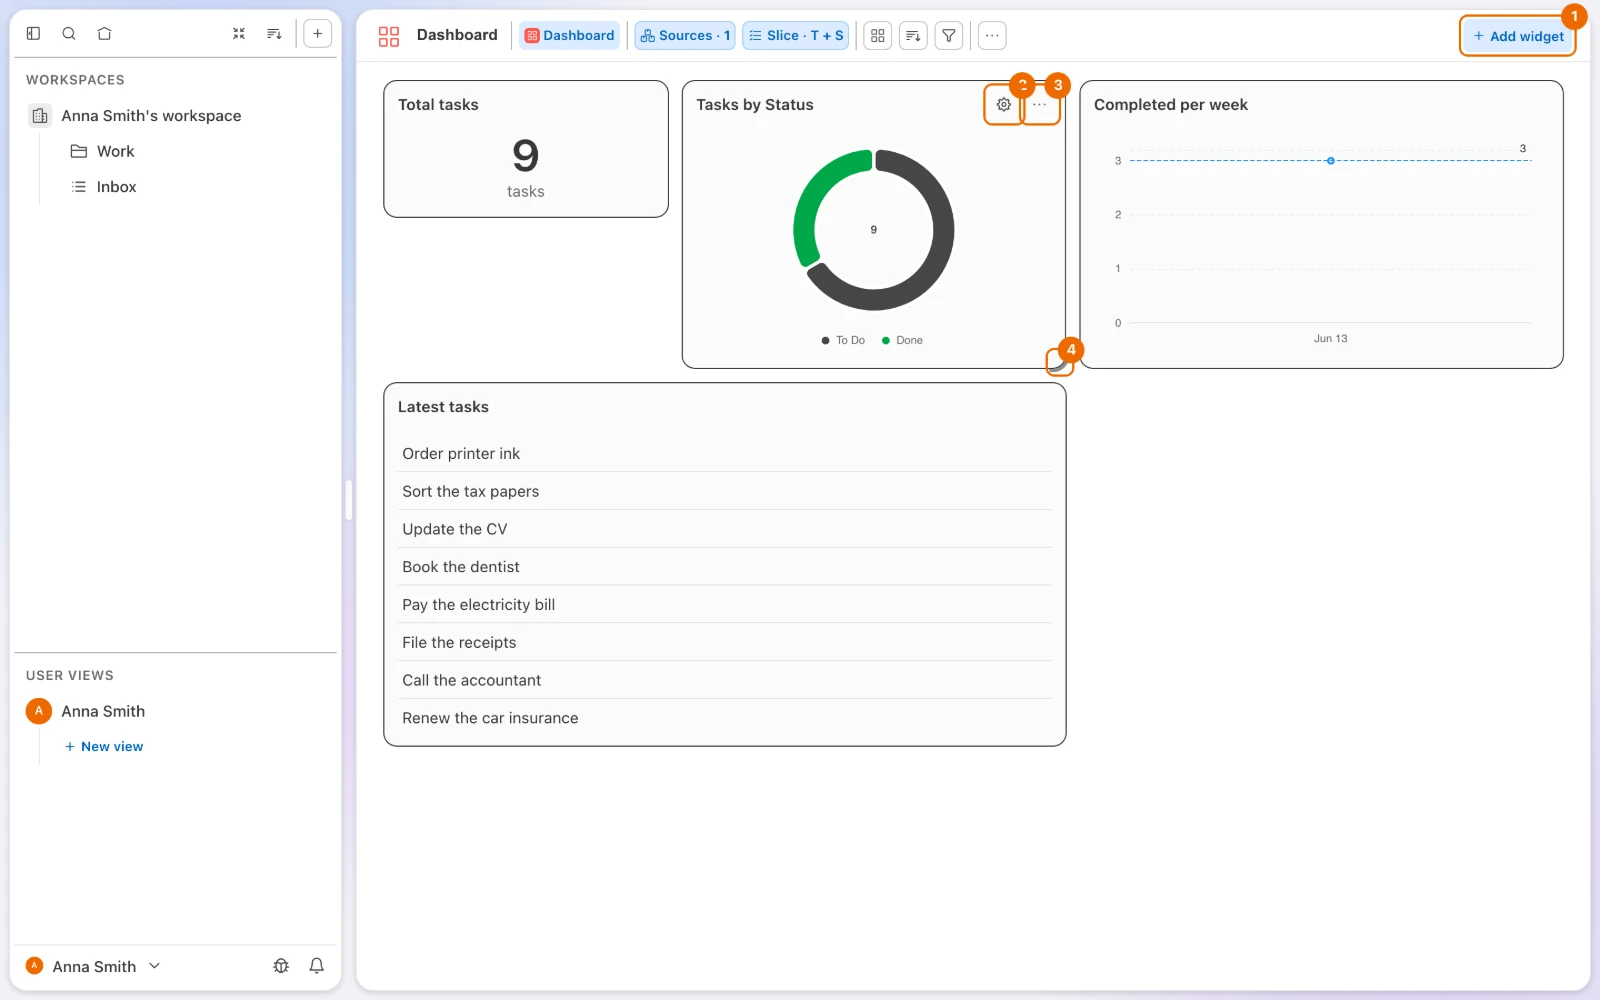
Task: Add new item with plus button
Action: click(x=317, y=33)
